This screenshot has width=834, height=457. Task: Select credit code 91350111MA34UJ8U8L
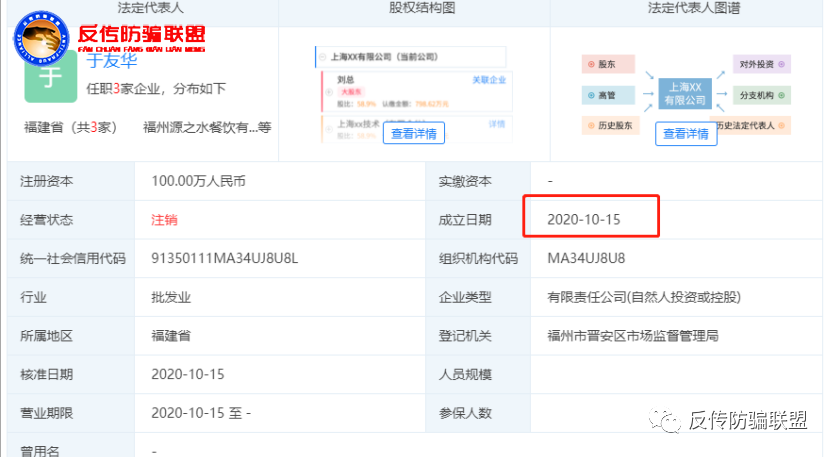point(224,258)
